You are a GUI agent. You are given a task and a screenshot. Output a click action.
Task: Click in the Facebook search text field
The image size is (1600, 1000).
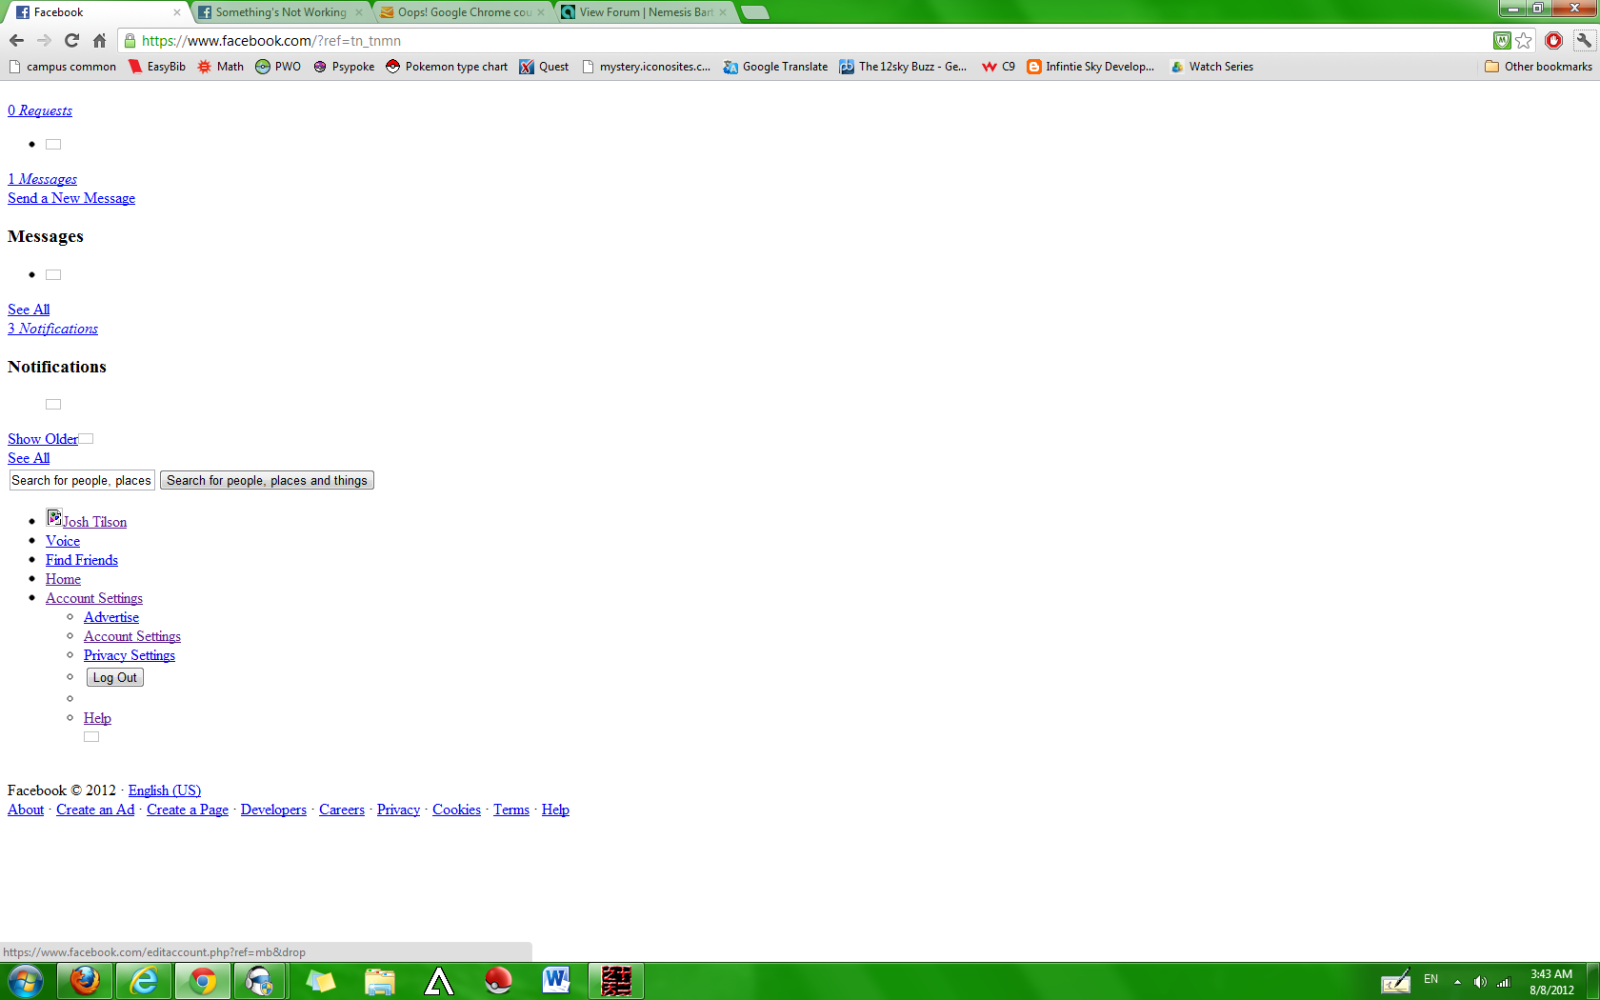point(82,481)
